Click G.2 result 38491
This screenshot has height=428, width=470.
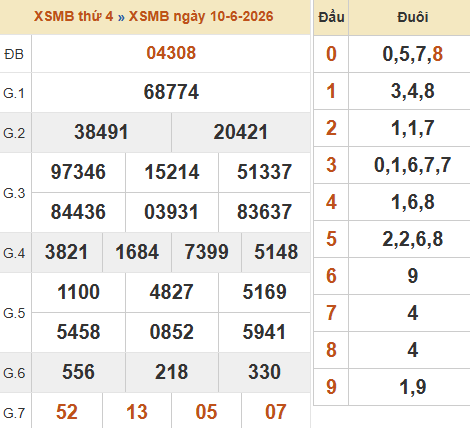(101, 132)
